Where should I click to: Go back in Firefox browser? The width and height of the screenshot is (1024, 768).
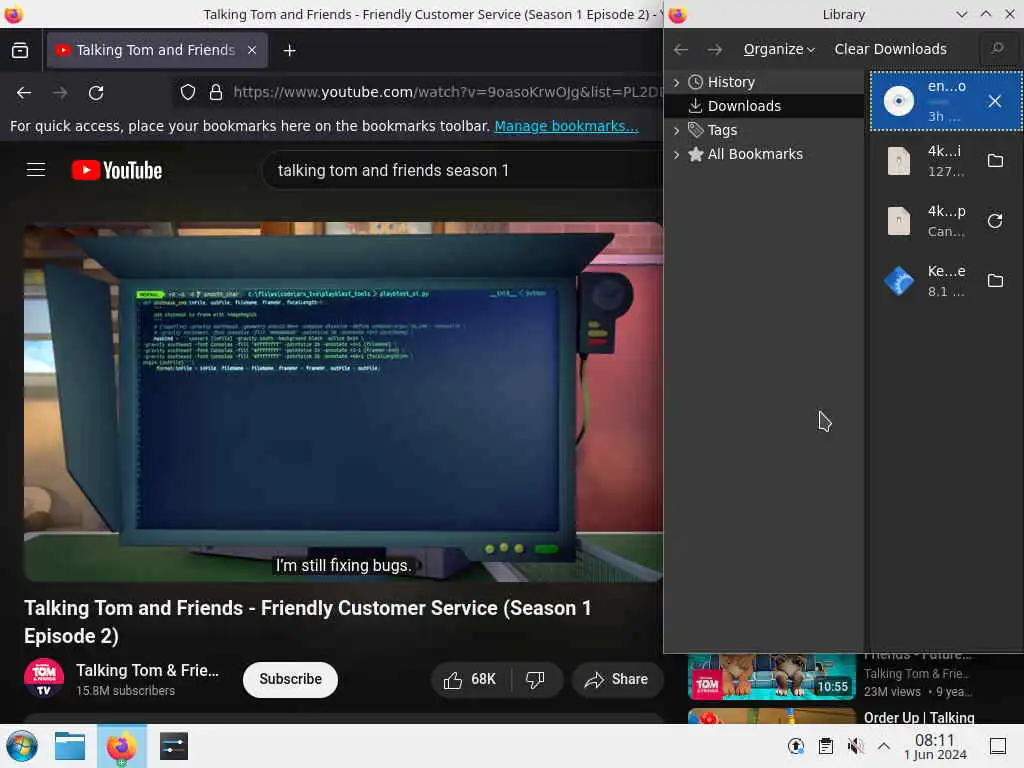tap(24, 93)
